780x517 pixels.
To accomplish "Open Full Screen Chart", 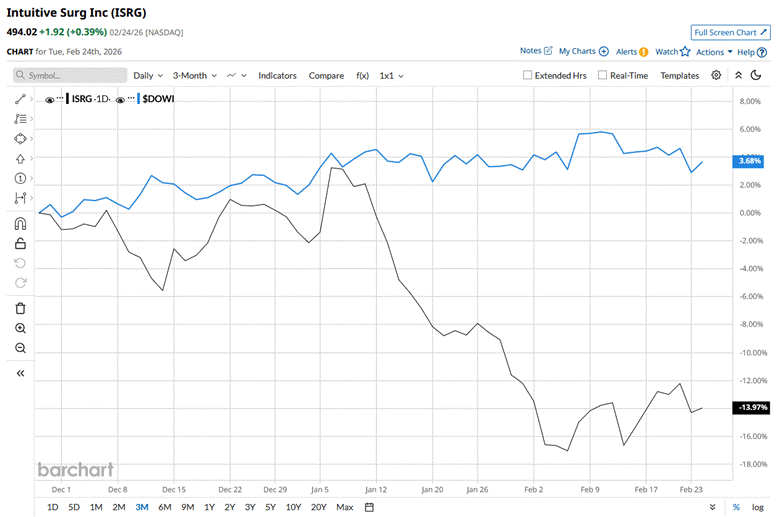I will [x=730, y=32].
